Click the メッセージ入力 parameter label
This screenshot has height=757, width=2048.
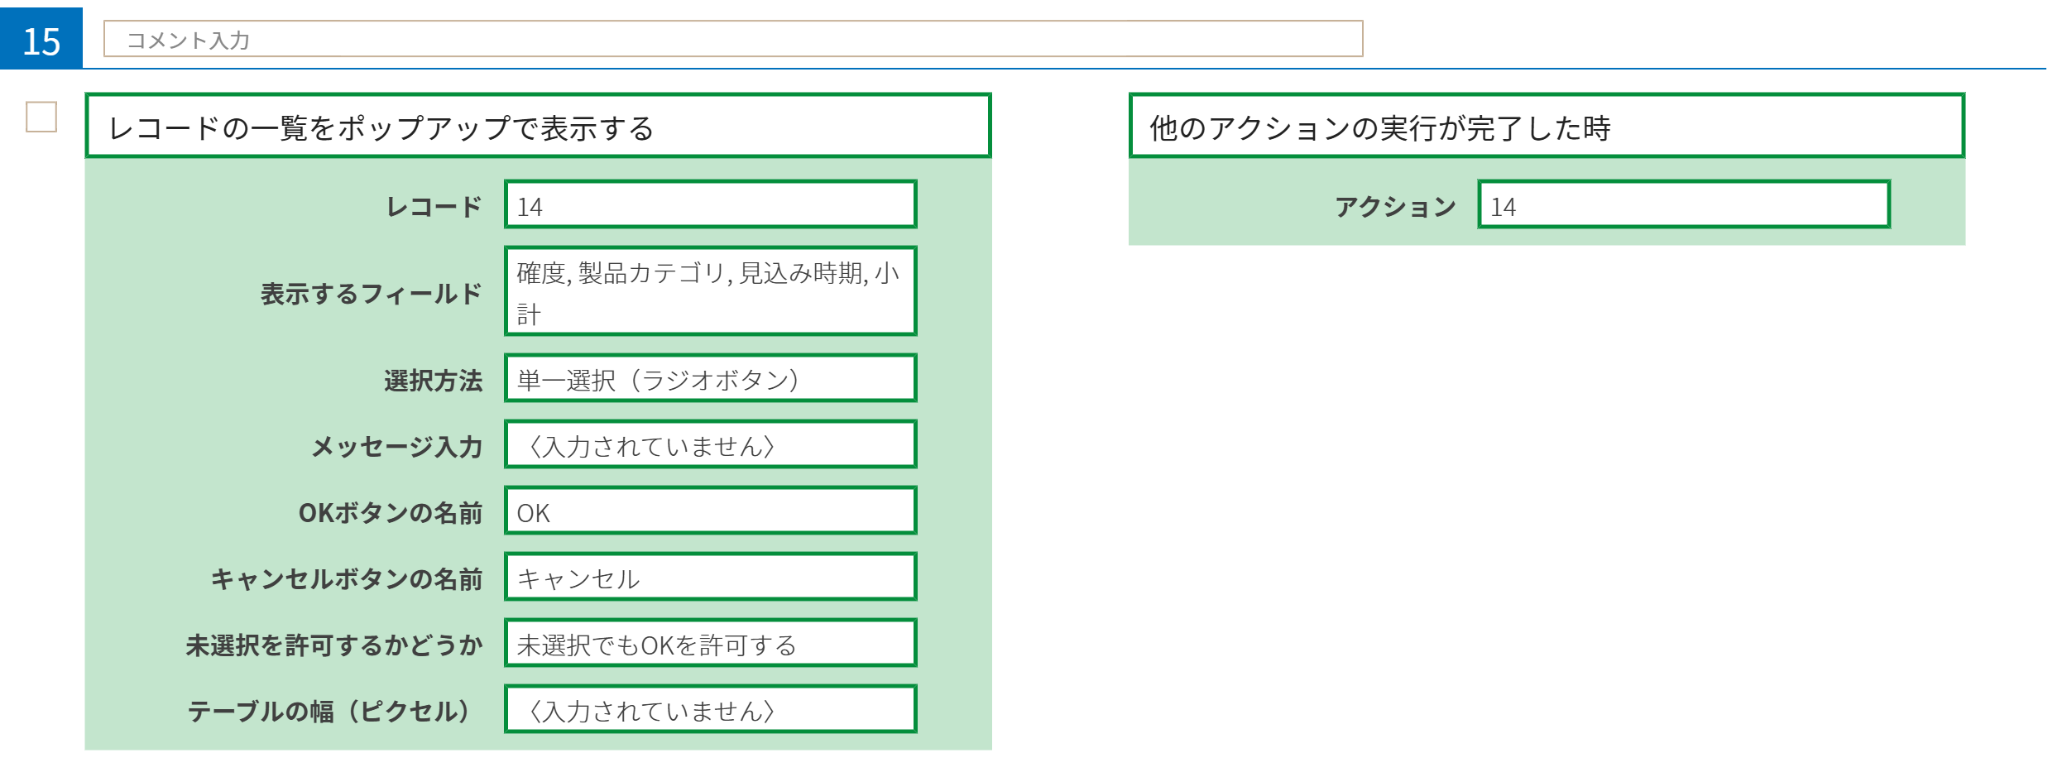click(397, 446)
